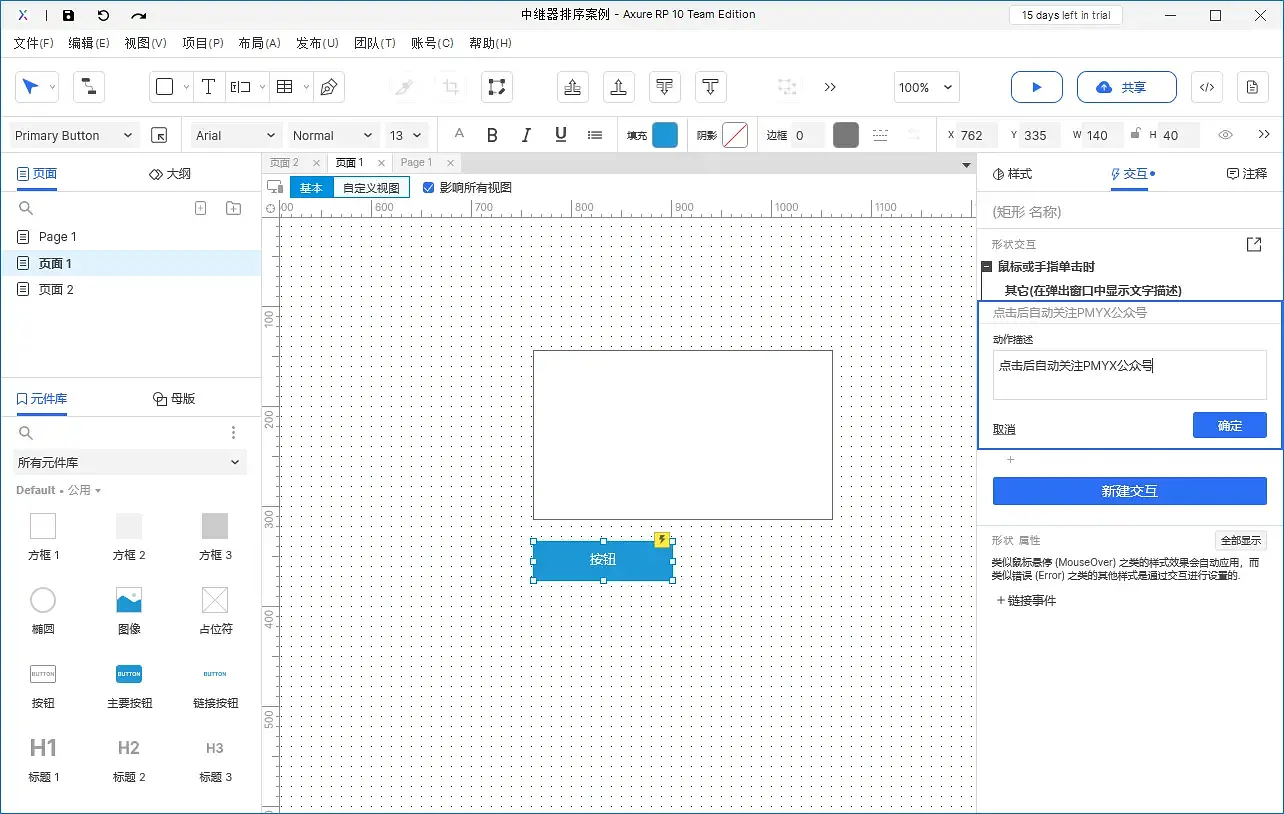Collapse the 鼠标或手指单击时 event
The image size is (1284, 814).
click(x=987, y=267)
